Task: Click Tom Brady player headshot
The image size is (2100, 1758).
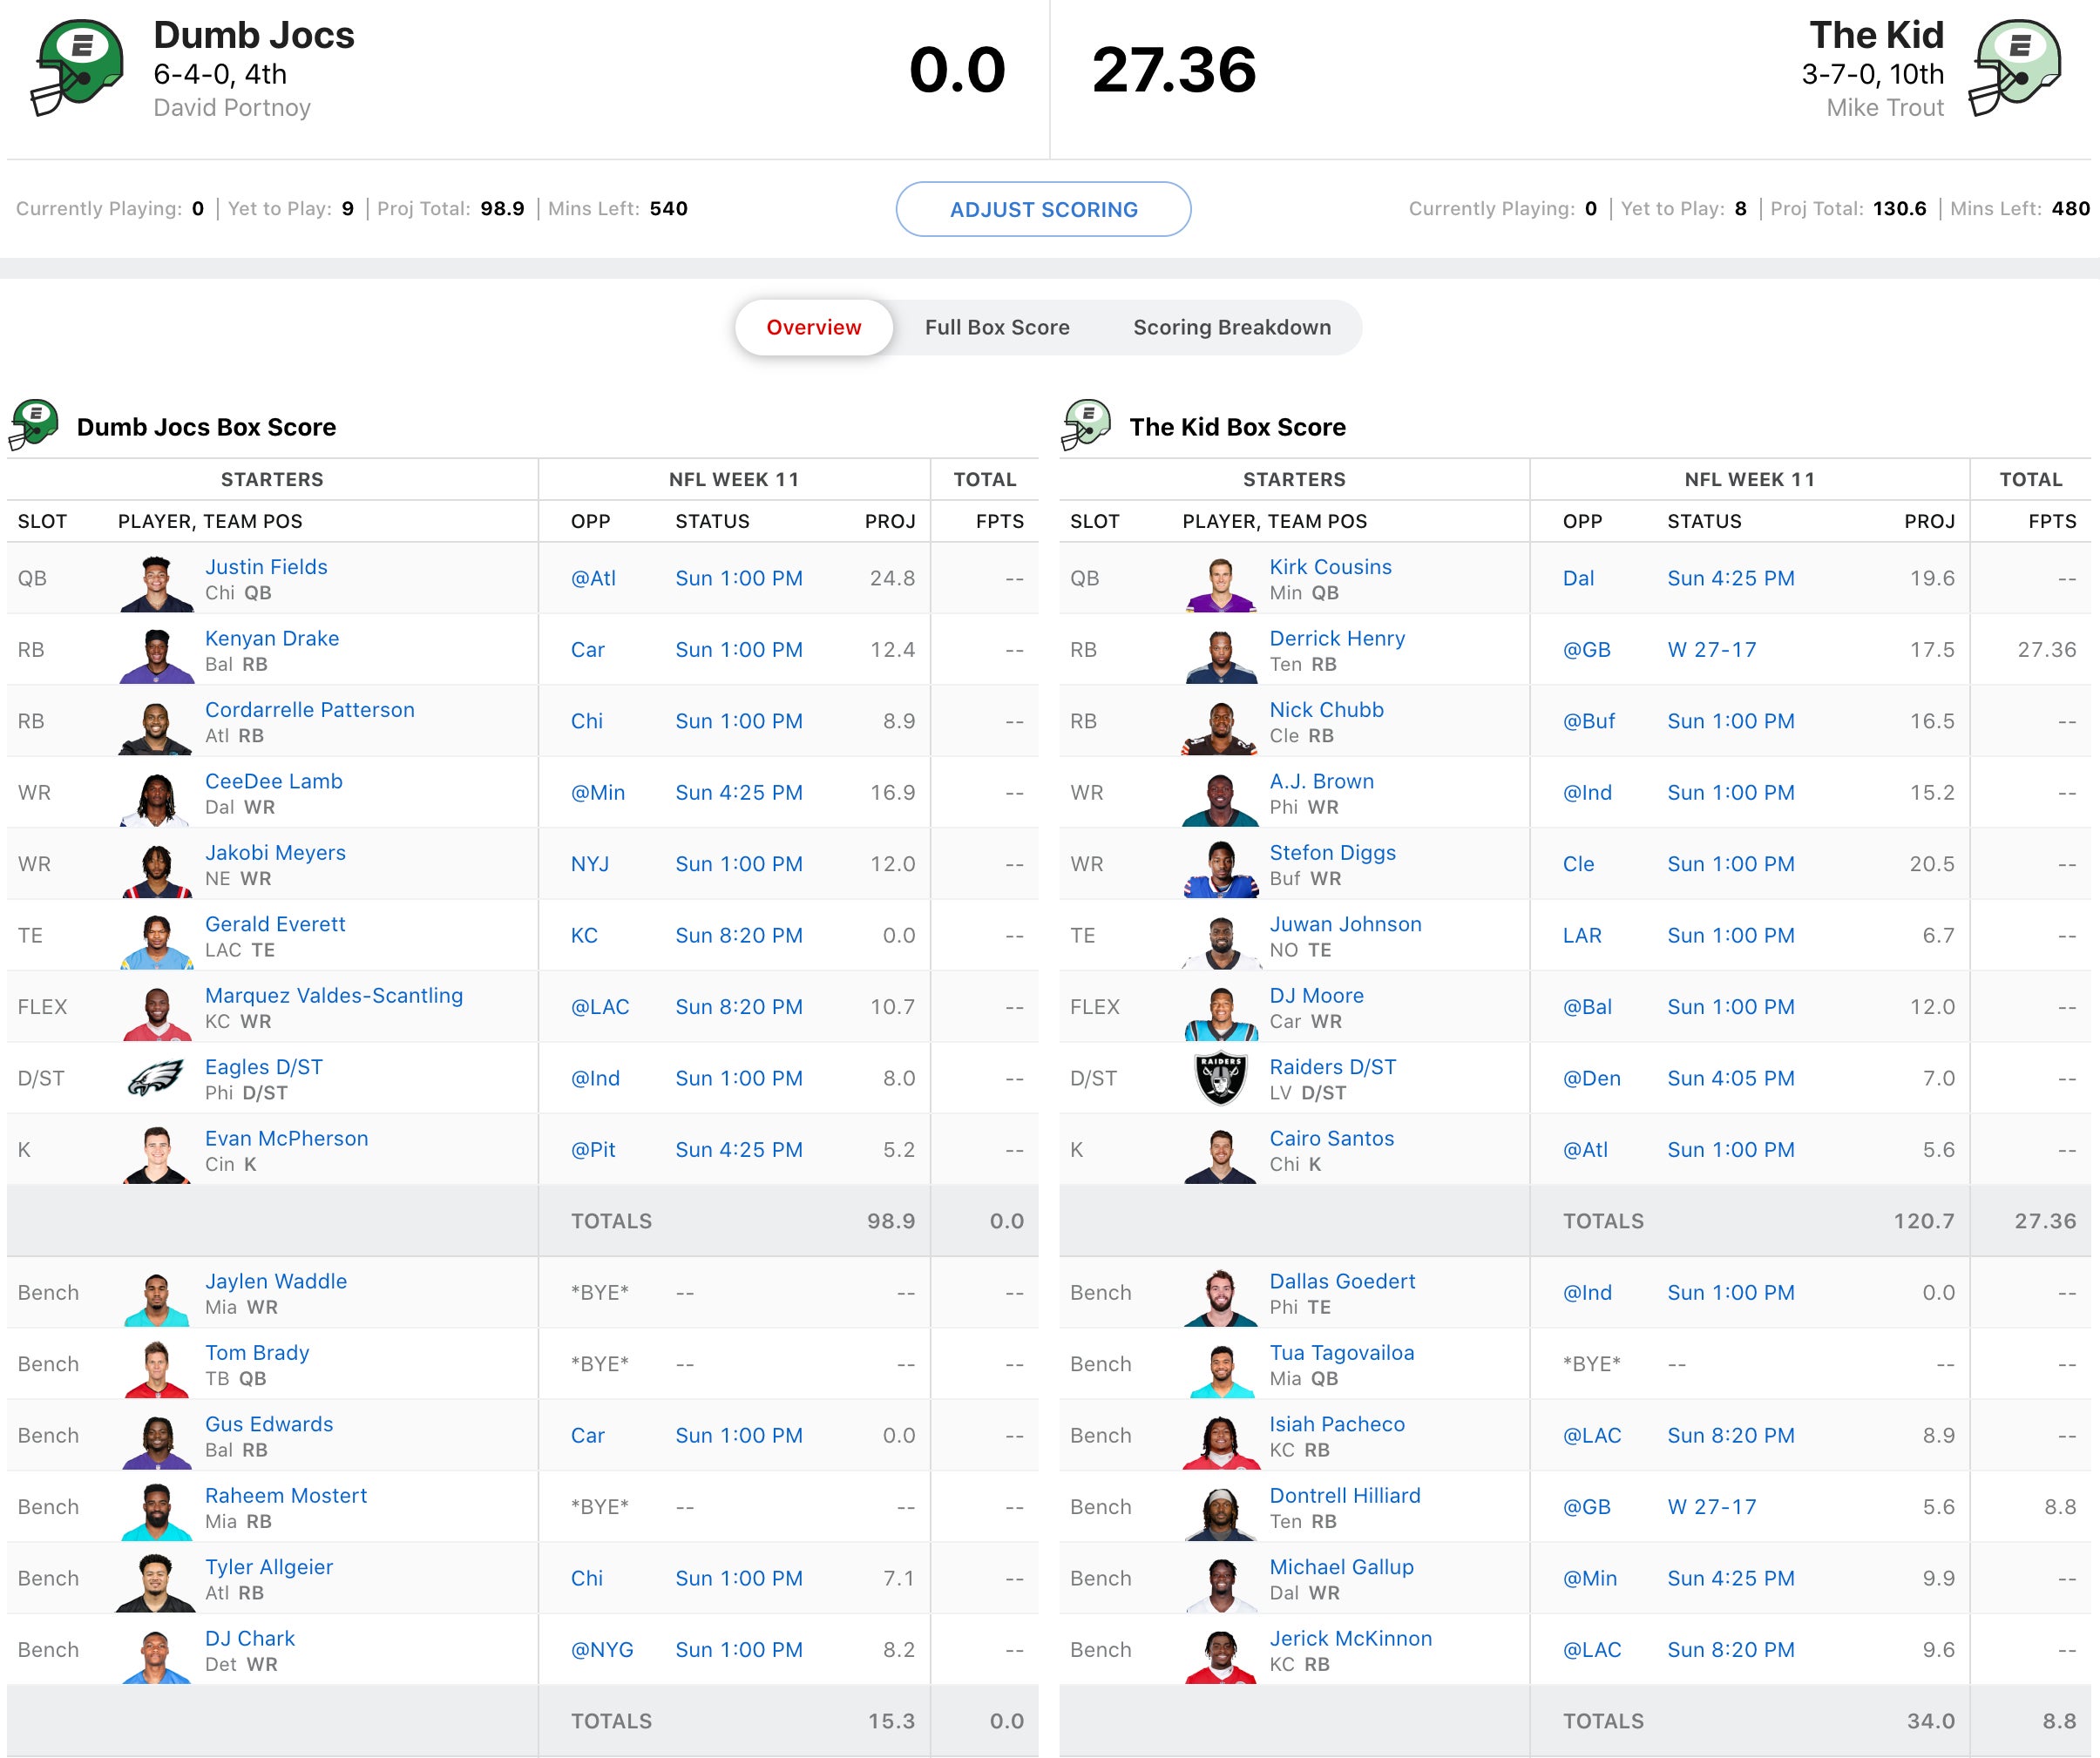Action: coord(156,1368)
